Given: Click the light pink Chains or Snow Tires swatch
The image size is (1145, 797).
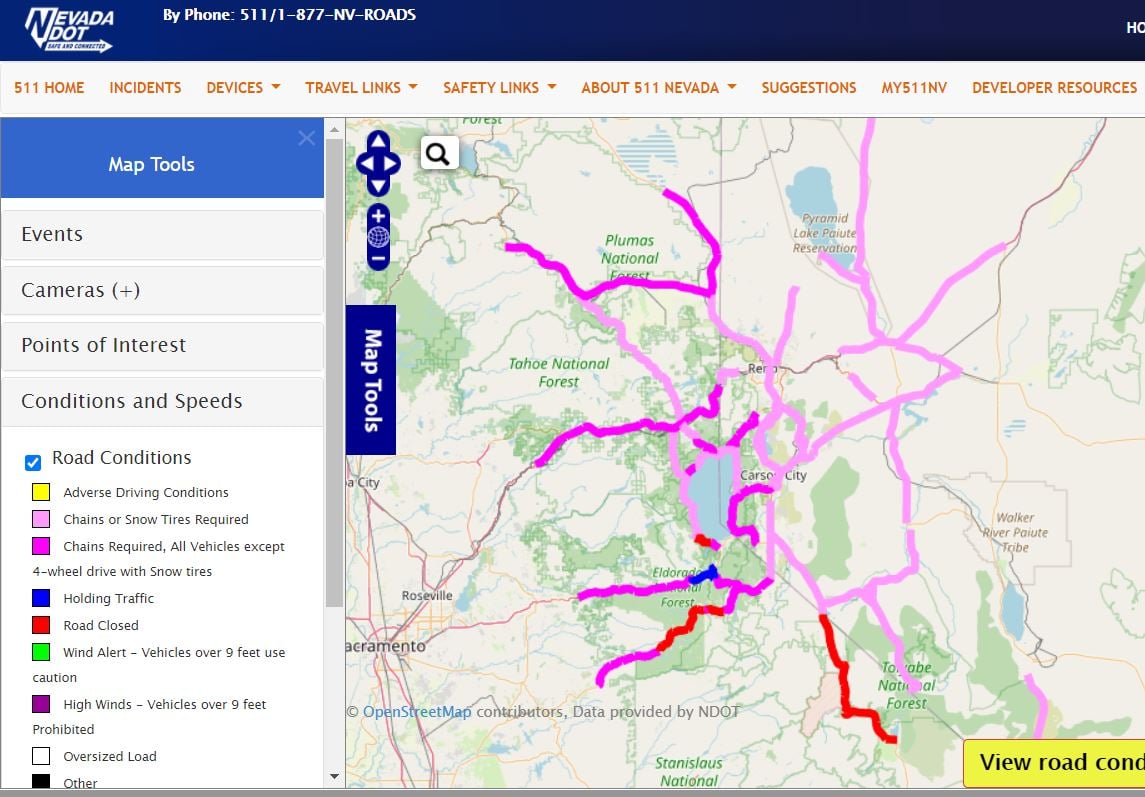Looking at the screenshot, I should point(41,519).
